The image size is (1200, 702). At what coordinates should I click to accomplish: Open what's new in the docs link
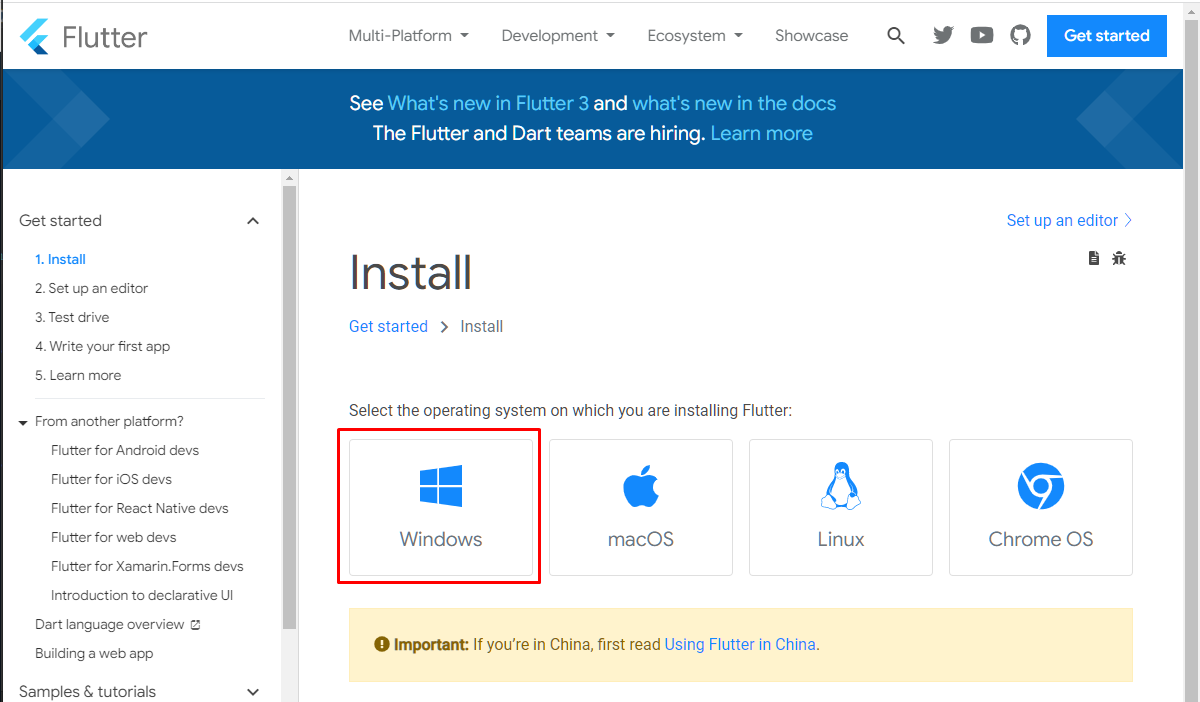click(734, 103)
